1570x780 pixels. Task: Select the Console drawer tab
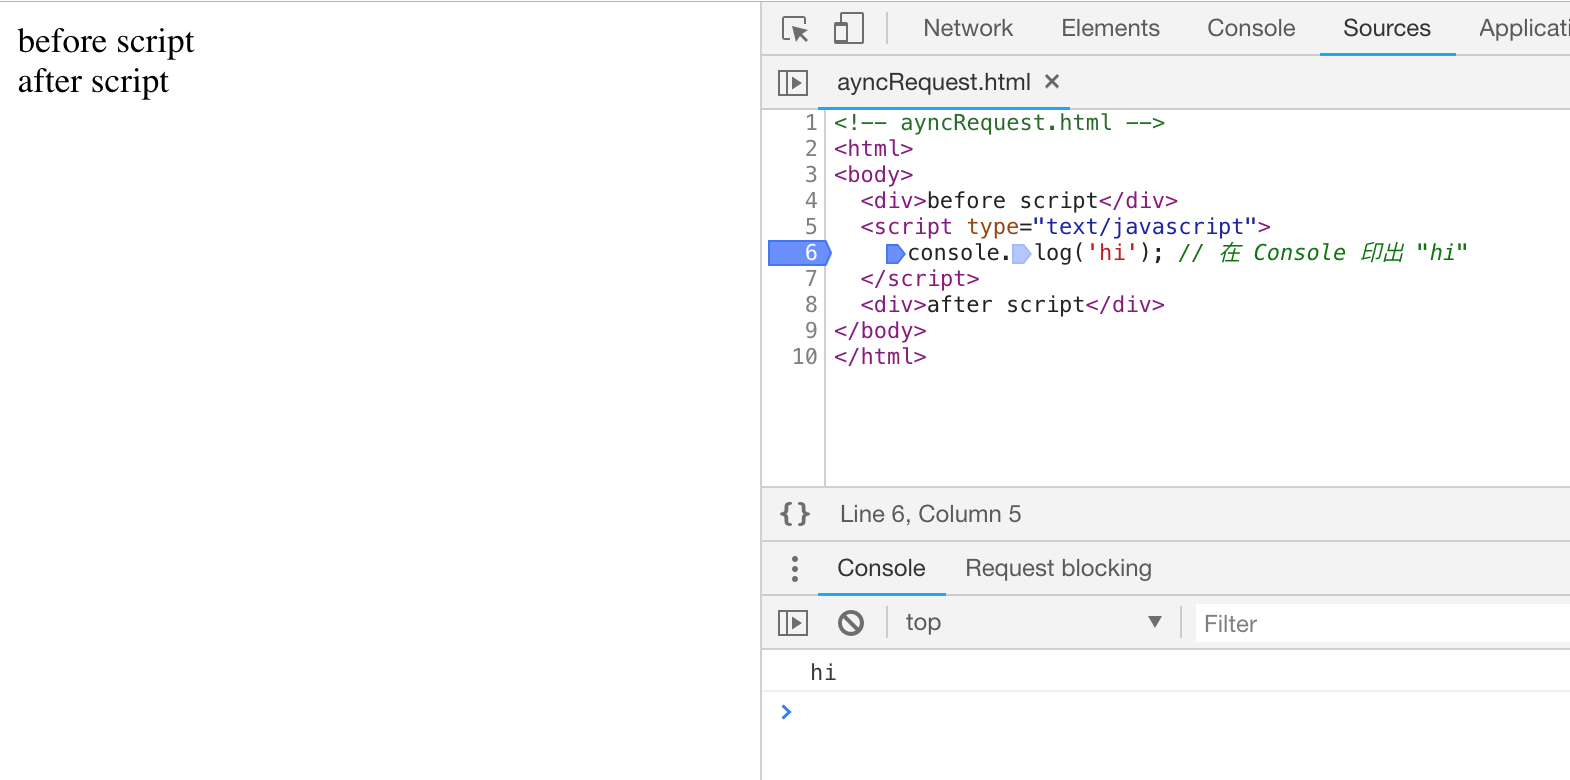[x=881, y=568]
